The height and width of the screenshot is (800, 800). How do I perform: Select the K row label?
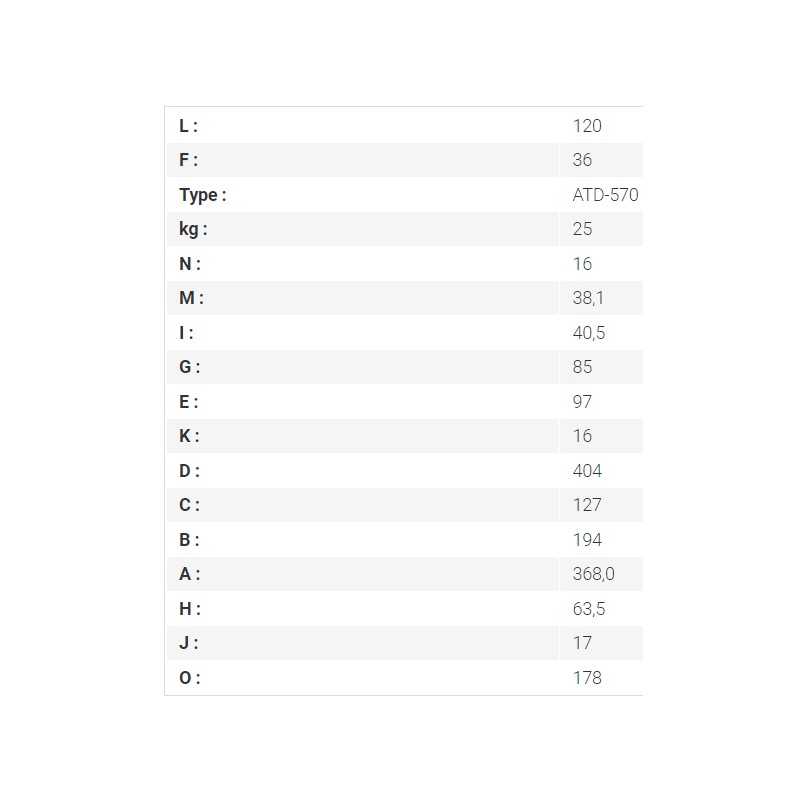(189, 436)
